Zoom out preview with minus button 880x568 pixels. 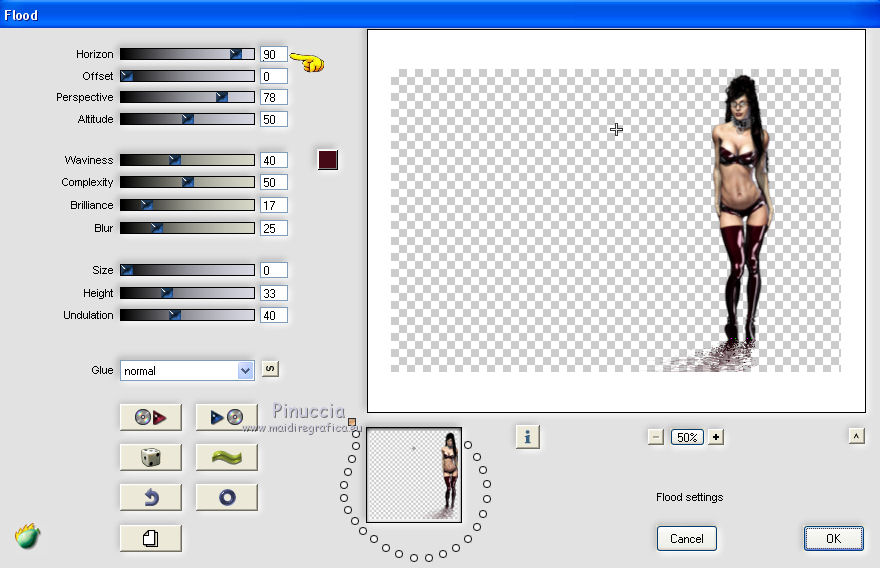[656, 437]
